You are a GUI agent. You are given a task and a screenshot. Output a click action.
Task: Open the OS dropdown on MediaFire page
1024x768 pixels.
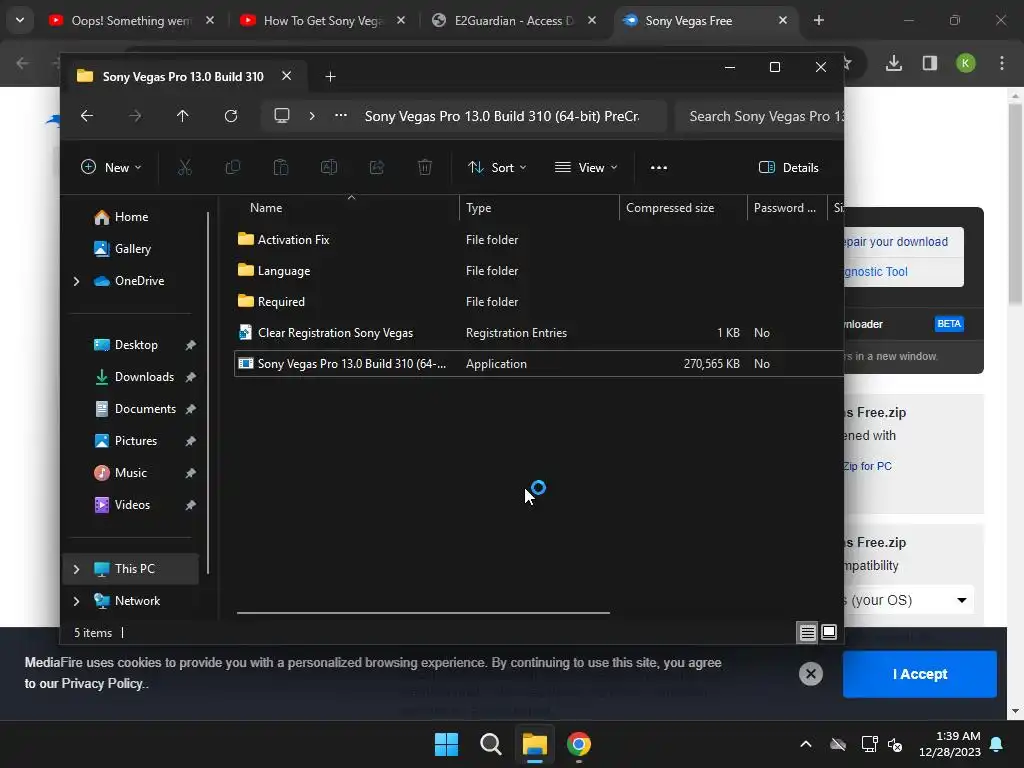pos(908,600)
